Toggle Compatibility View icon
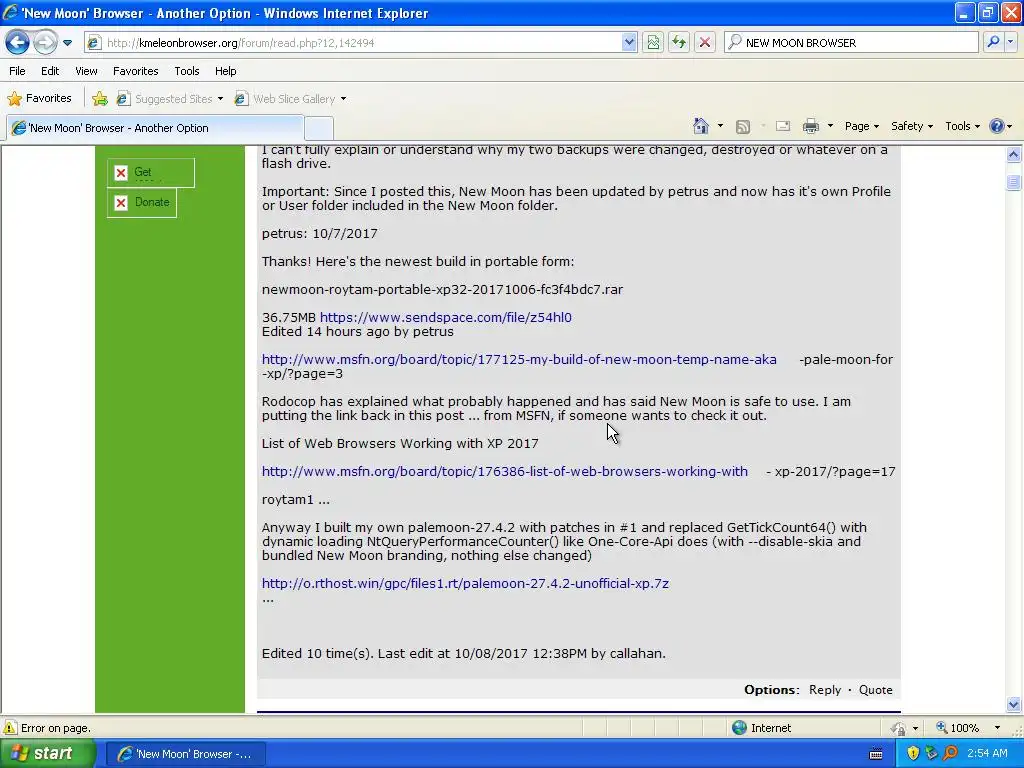This screenshot has height=768, width=1024. click(653, 42)
